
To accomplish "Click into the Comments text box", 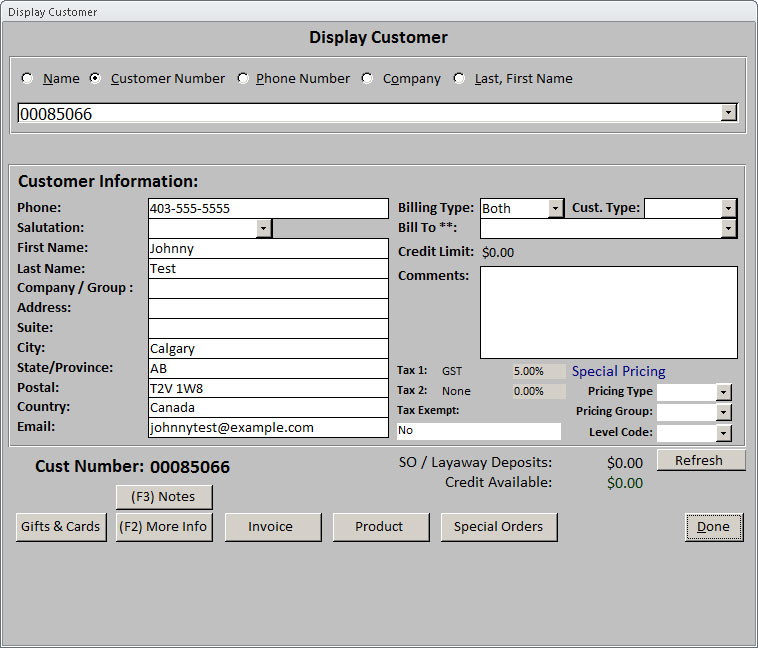I will tap(608, 312).
